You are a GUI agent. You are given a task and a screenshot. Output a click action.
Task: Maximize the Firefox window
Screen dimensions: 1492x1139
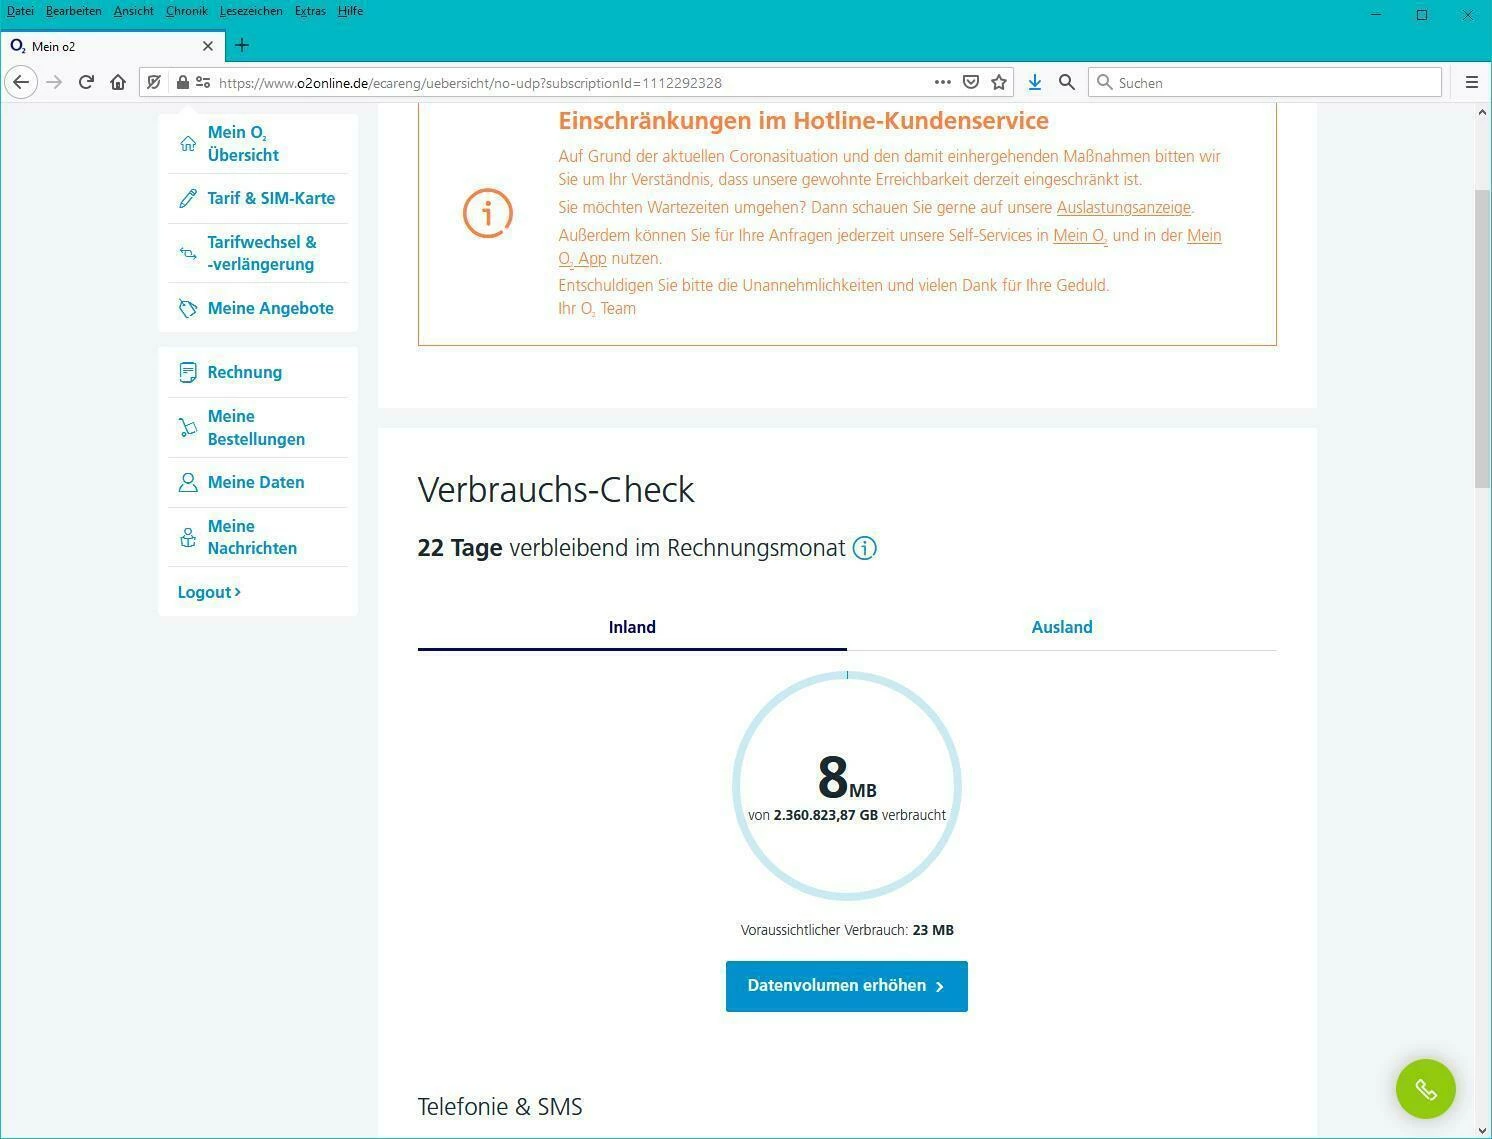click(1422, 15)
